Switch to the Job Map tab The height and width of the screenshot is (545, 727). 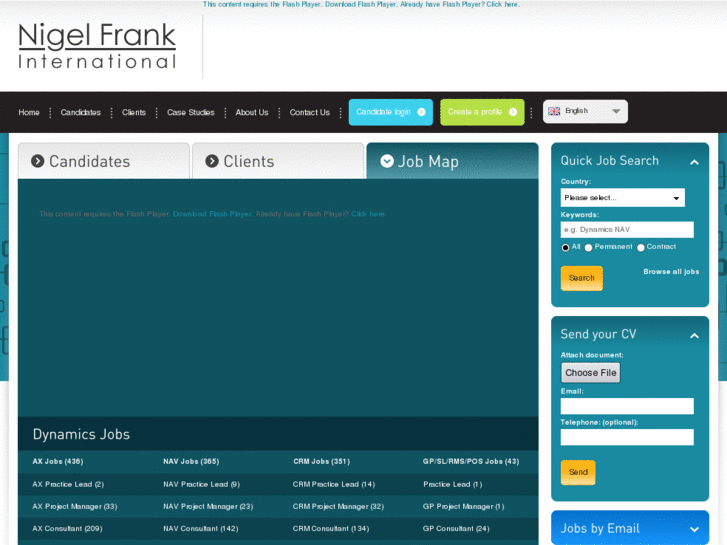click(453, 161)
